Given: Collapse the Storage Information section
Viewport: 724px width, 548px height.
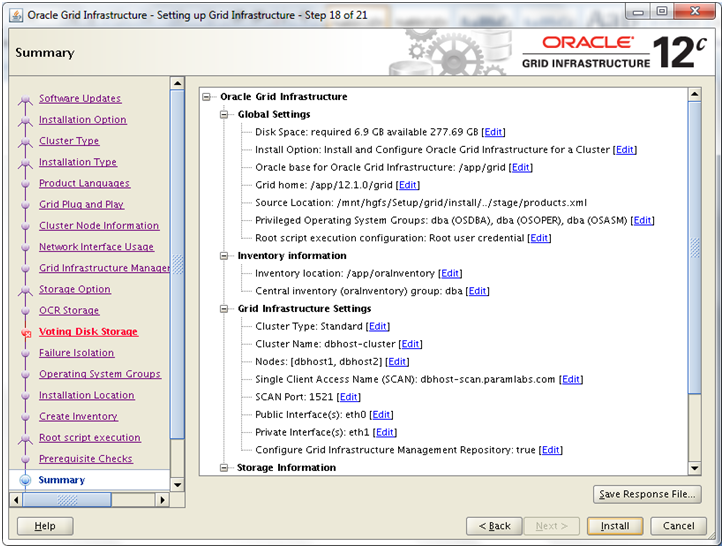Looking at the screenshot, I should click(x=224, y=468).
